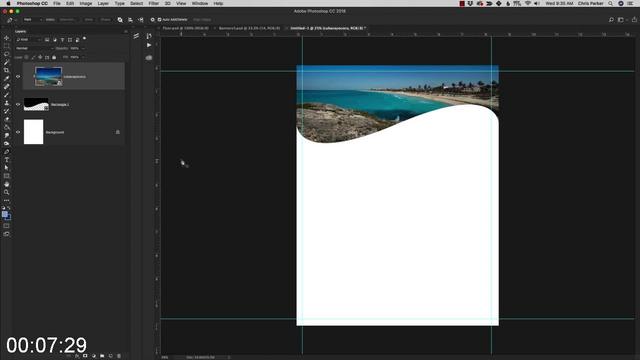
Task: Open the Libraries cloud panel icon
Action: (x=149, y=58)
